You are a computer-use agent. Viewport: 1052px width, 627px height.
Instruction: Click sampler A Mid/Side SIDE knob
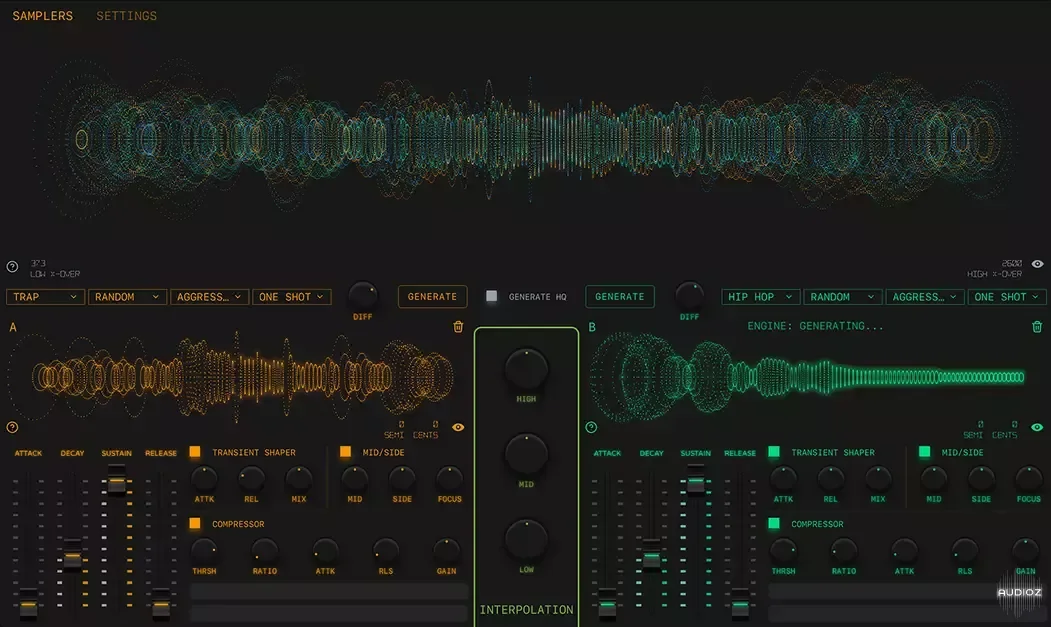402,479
